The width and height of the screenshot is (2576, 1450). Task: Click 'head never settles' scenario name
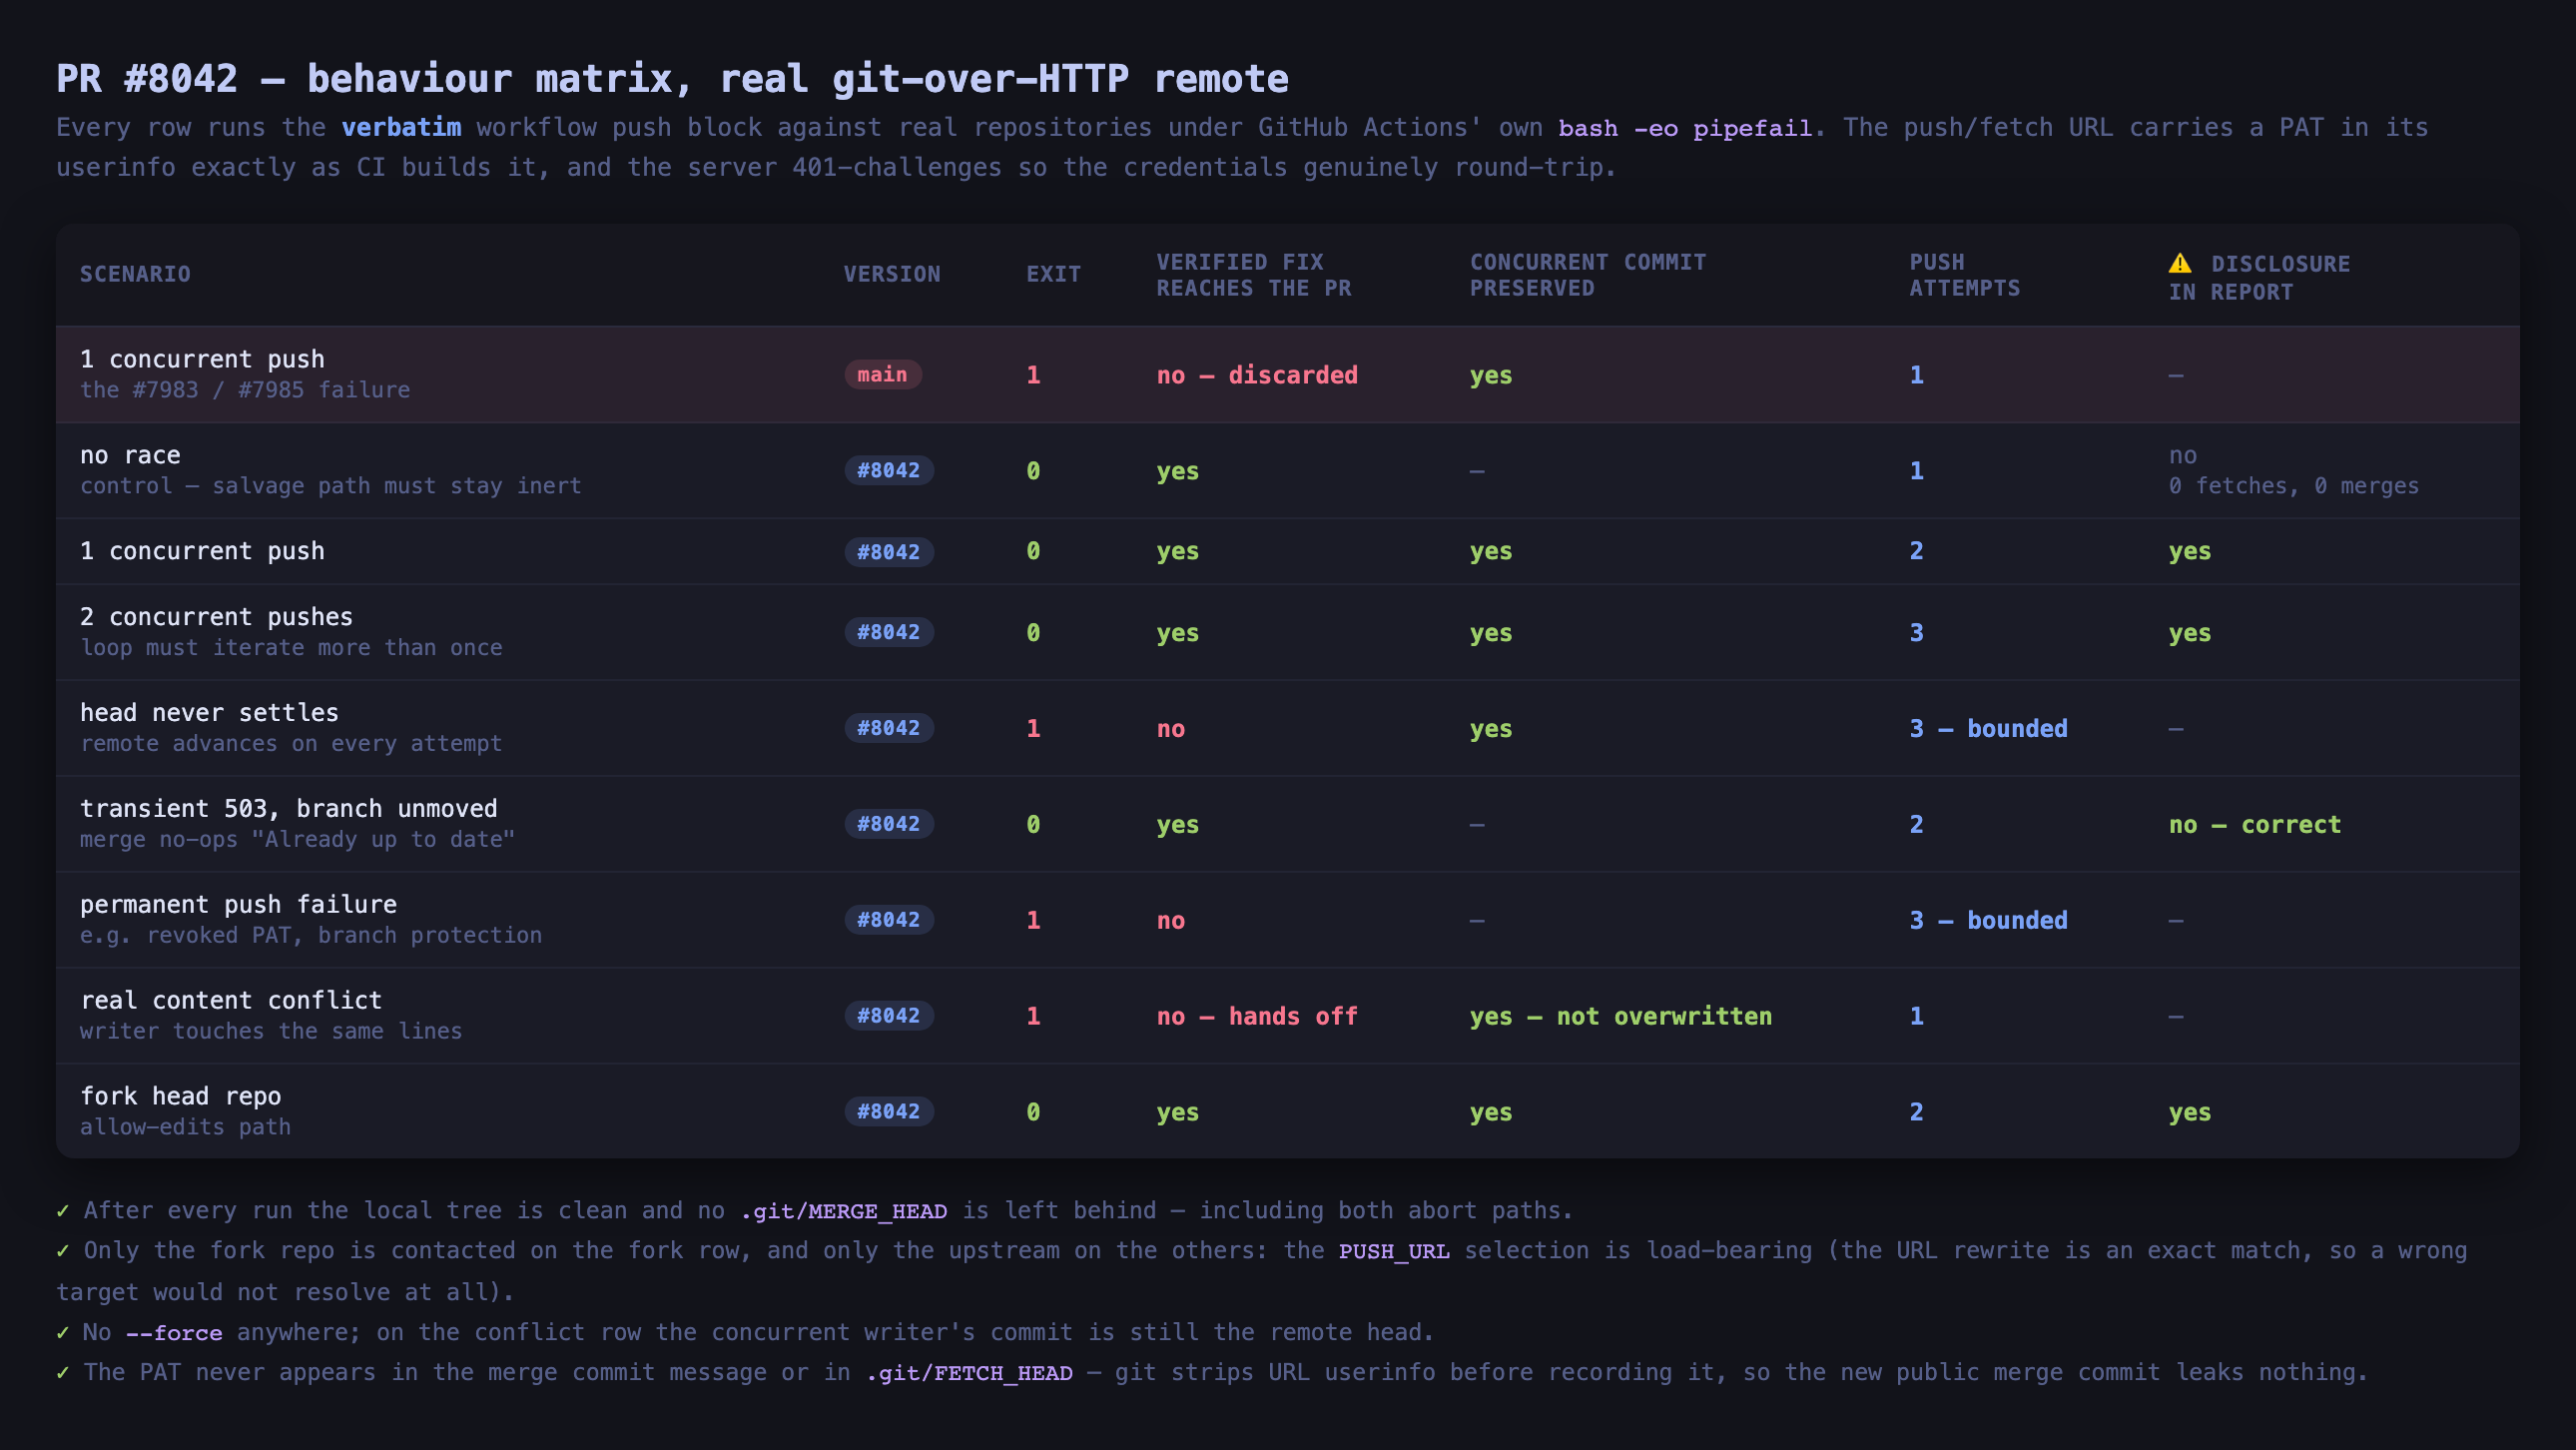(x=209, y=713)
